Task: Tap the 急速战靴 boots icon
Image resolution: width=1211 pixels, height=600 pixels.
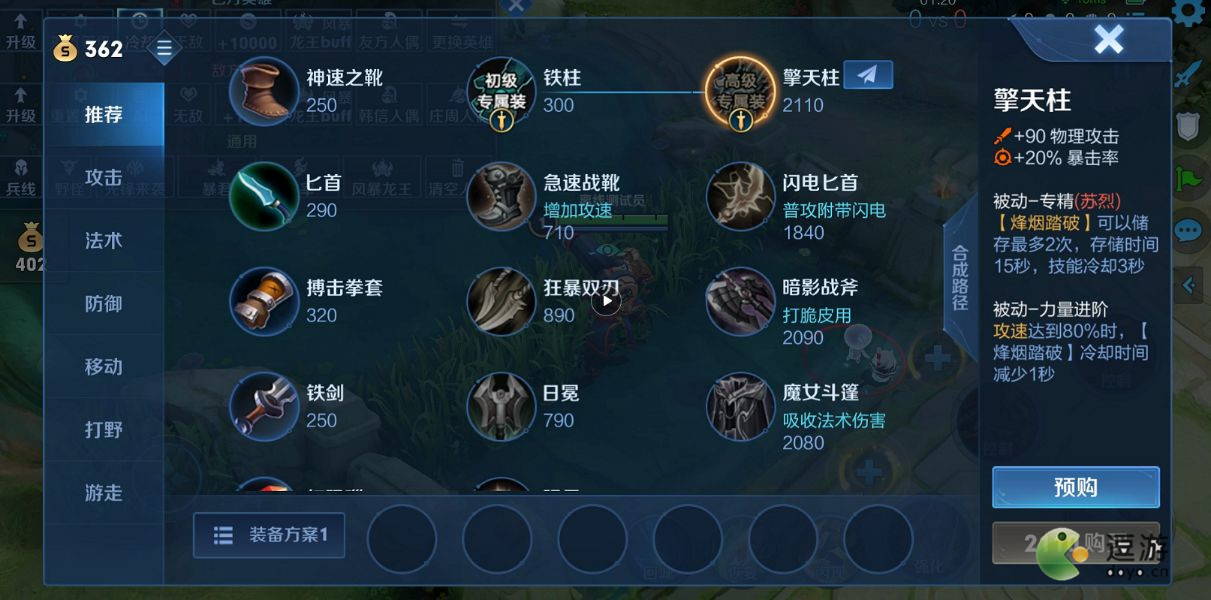Action: (502, 196)
